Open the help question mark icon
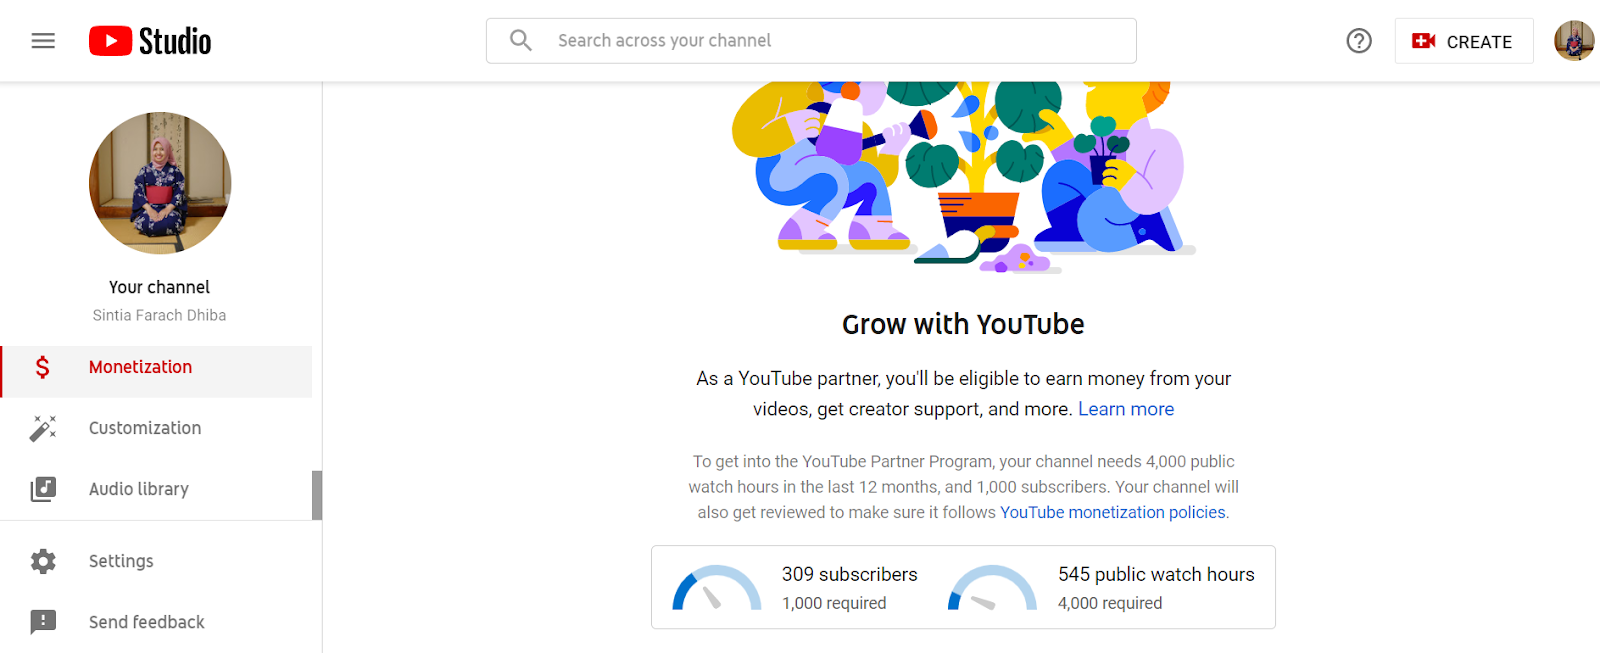The width and height of the screenshot is (1600, 653). point(1358,41)
